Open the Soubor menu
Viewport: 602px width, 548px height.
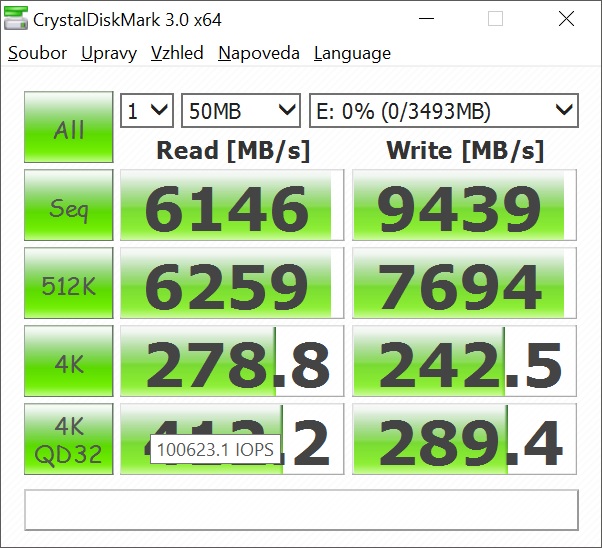[x=37, y=53]
